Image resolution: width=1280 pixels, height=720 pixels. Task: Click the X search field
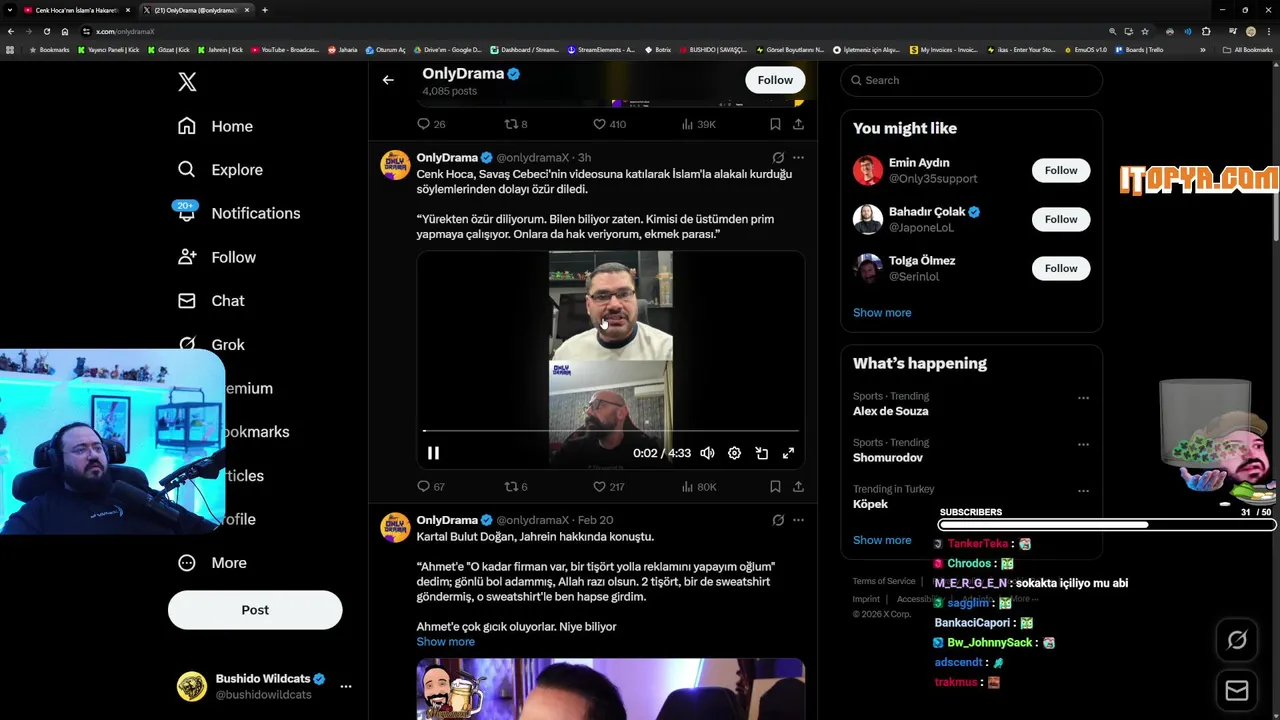971,80
